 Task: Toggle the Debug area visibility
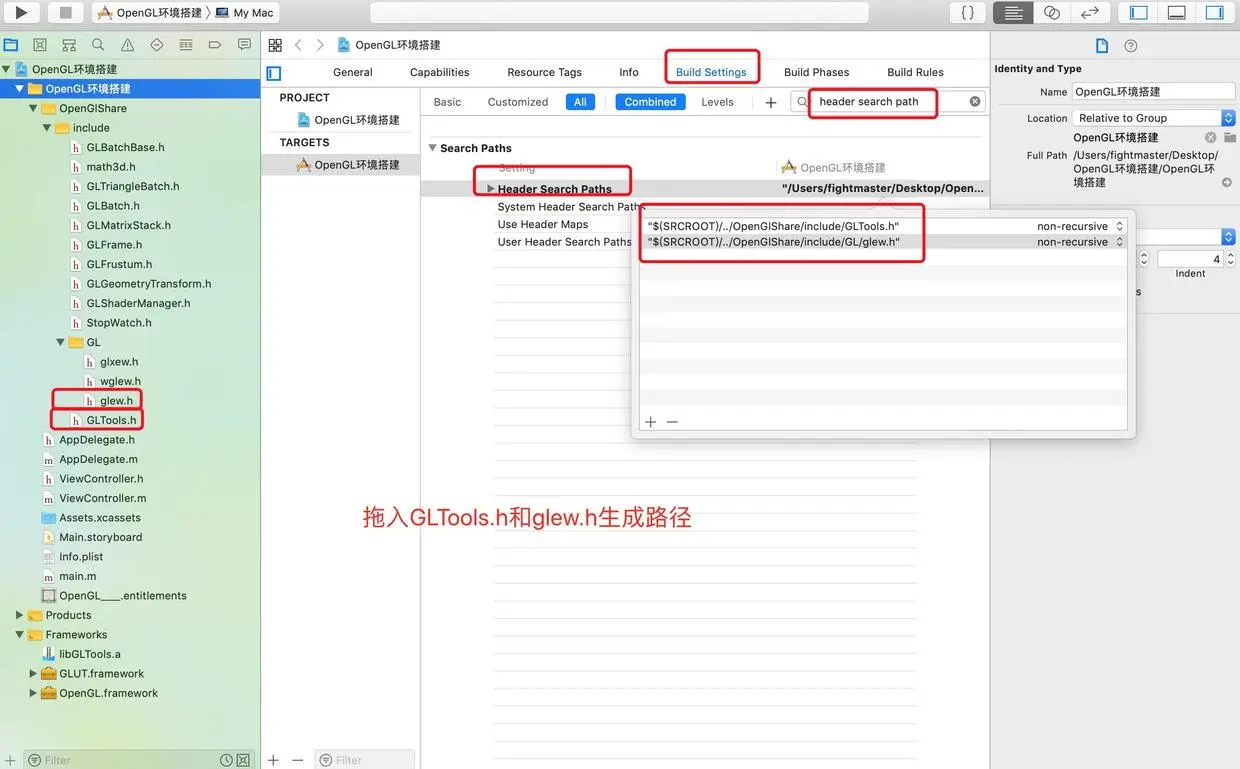pos(1177,13)
